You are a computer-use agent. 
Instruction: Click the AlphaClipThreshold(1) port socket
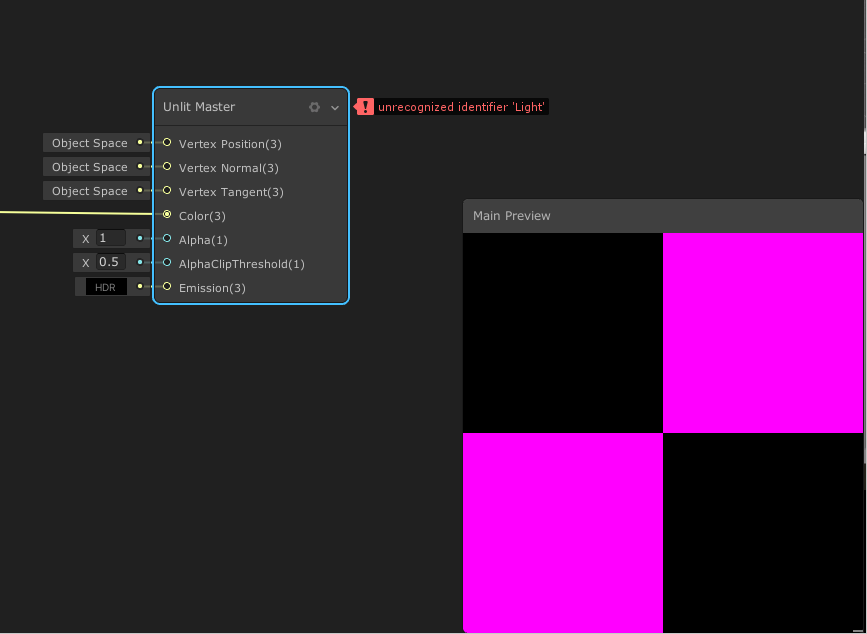click(166, 263)
